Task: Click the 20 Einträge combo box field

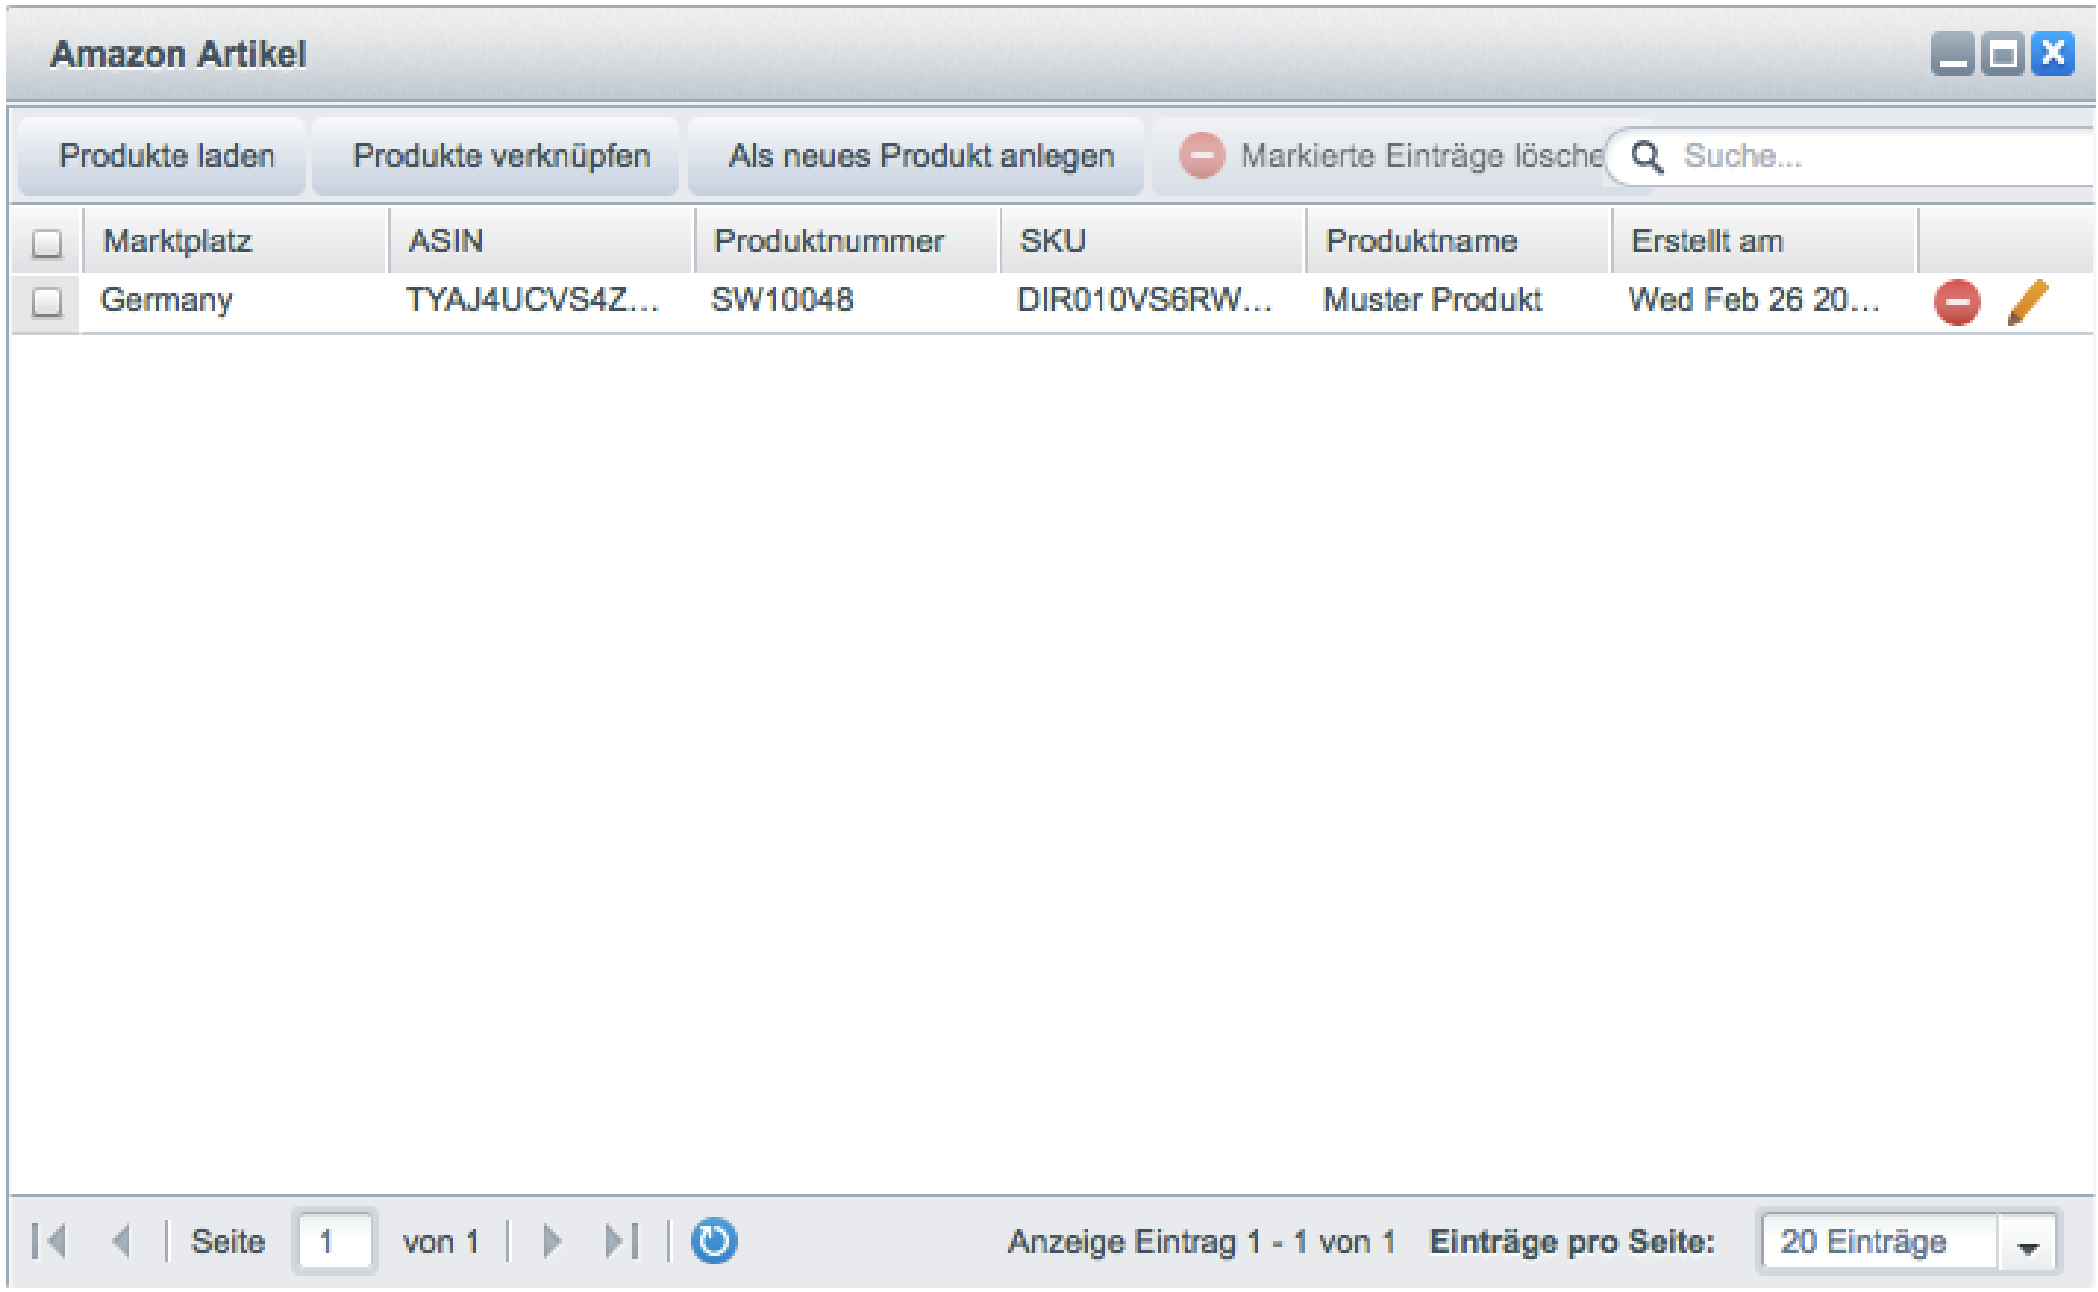Action: point(1875,1242)
